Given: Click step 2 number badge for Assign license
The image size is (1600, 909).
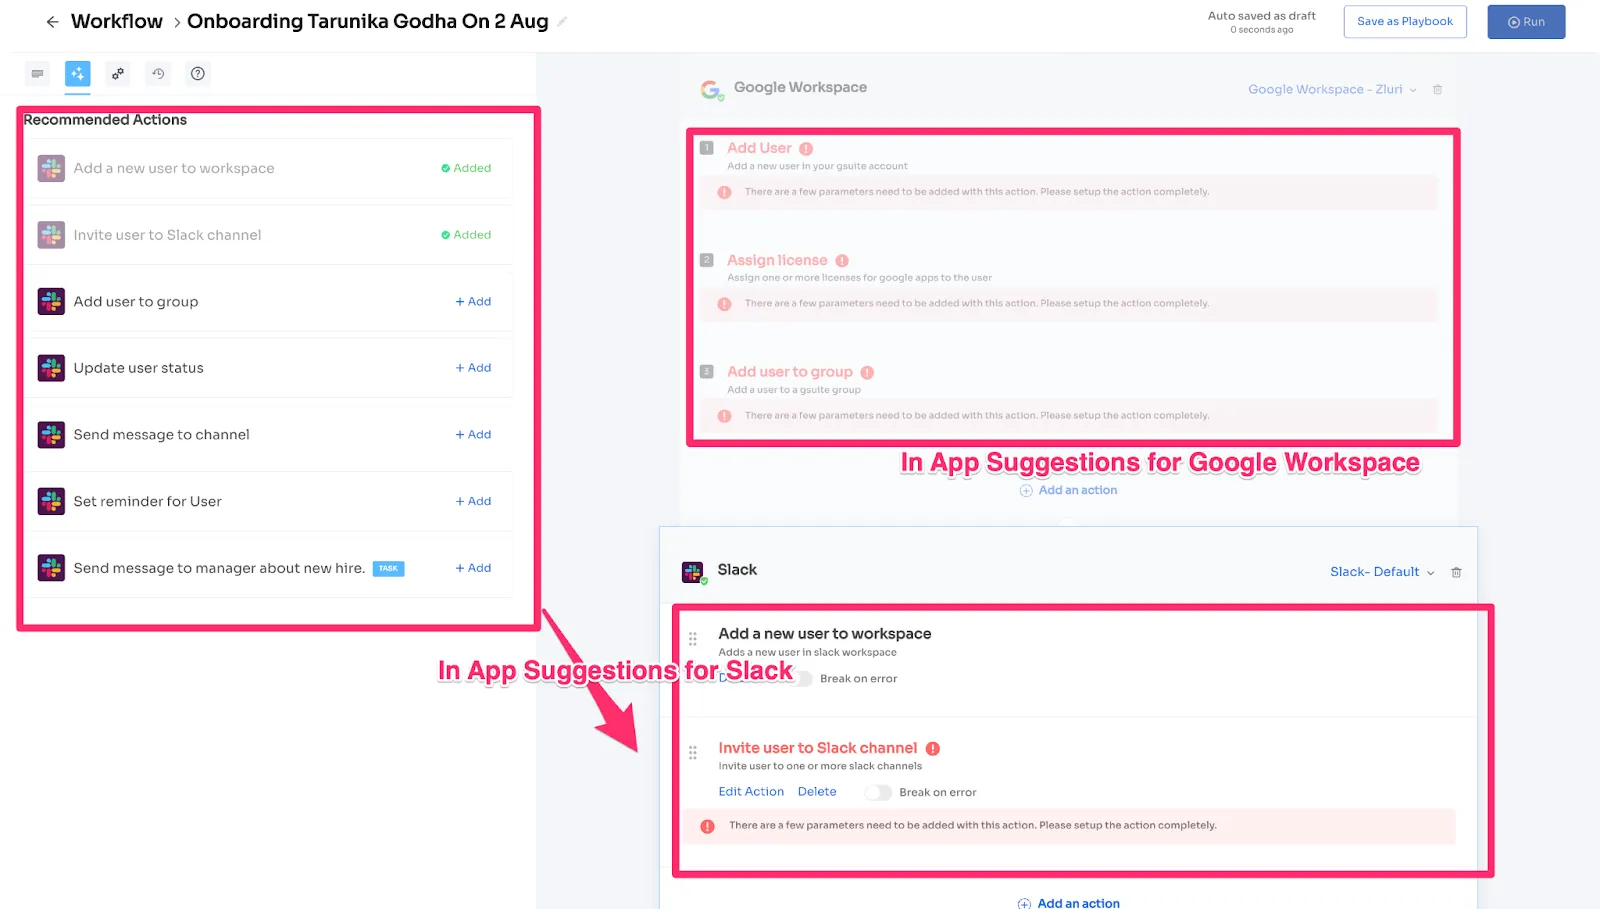Looking at the screenshot, I should (x=706, y=260).
